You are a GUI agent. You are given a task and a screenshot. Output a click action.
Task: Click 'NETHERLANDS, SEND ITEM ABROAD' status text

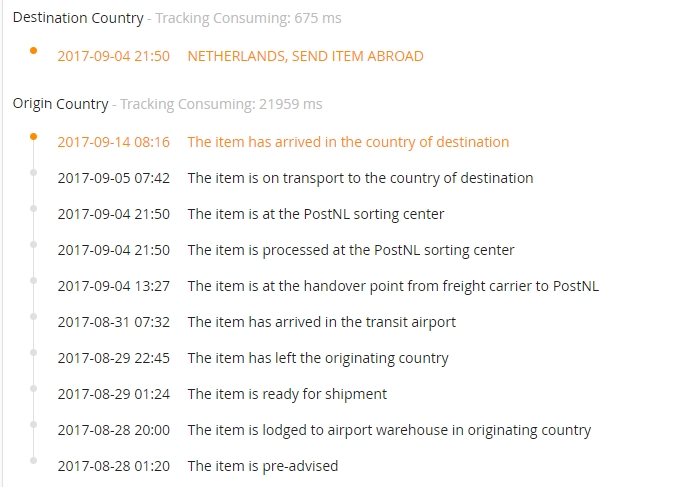click(x=305, y=56)
